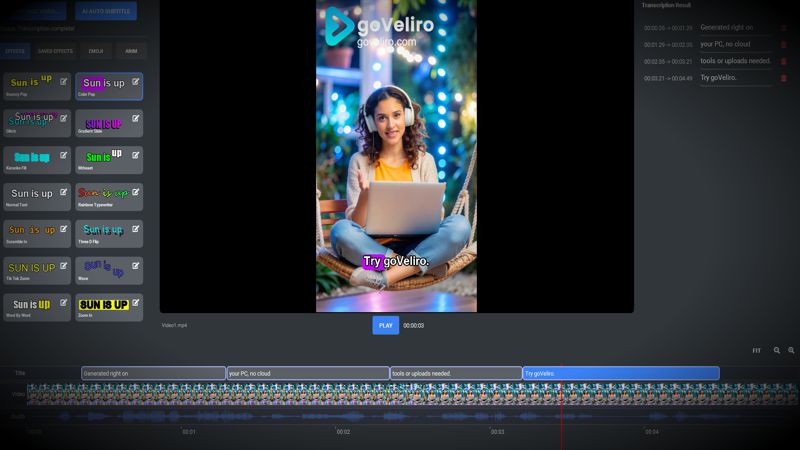
Task: Apply the Gradient Slide caption style
Action: (x=109, y=123)
